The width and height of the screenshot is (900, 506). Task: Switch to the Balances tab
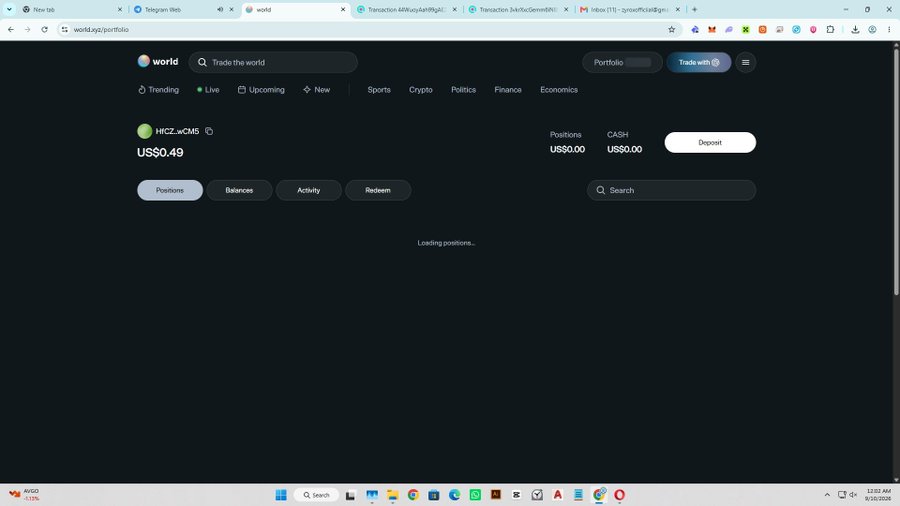(239, 190)
